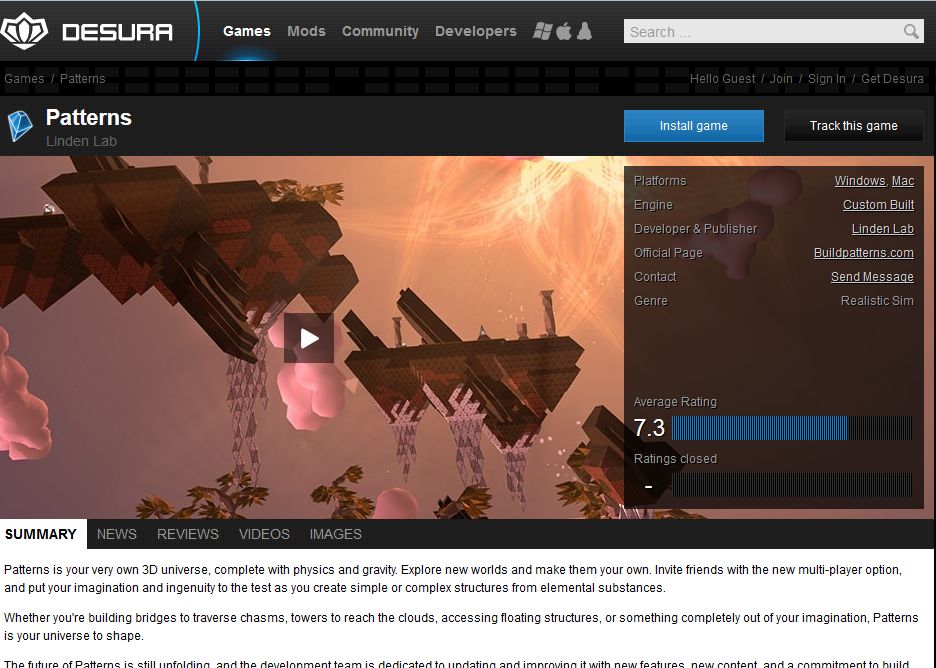Select the Windows platform icon
Image resolution: width=936 pixels, height=668 pixels.
pos(543,31)
